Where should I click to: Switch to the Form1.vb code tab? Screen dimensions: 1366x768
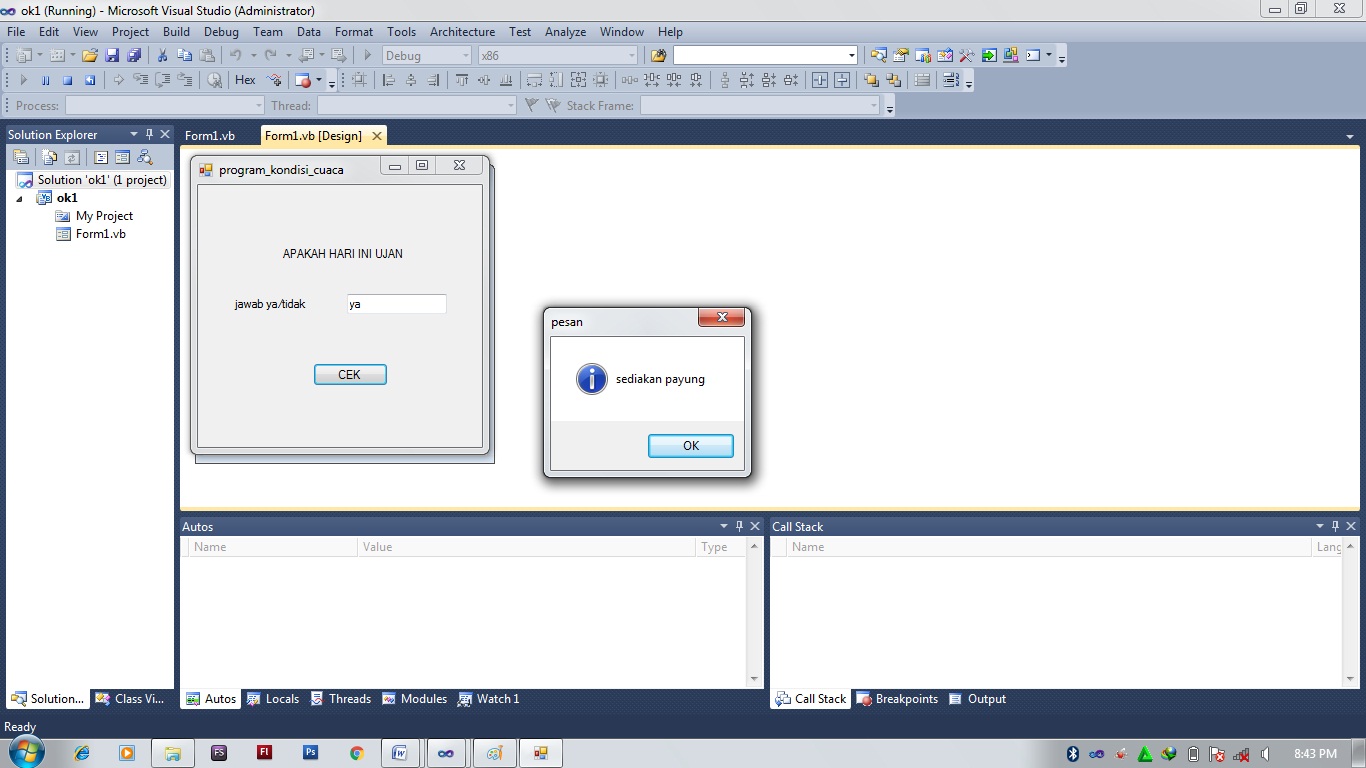pos(210,135)
